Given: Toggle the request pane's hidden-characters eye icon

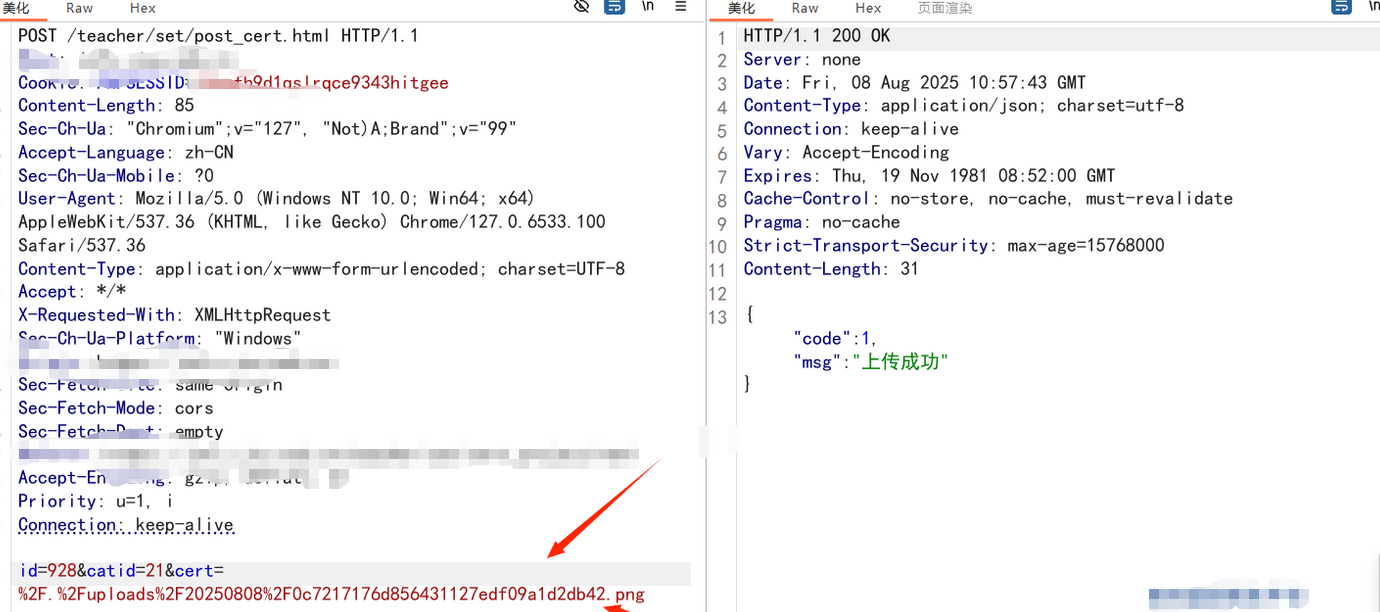Looking at the screenshot, I should 581,7.
